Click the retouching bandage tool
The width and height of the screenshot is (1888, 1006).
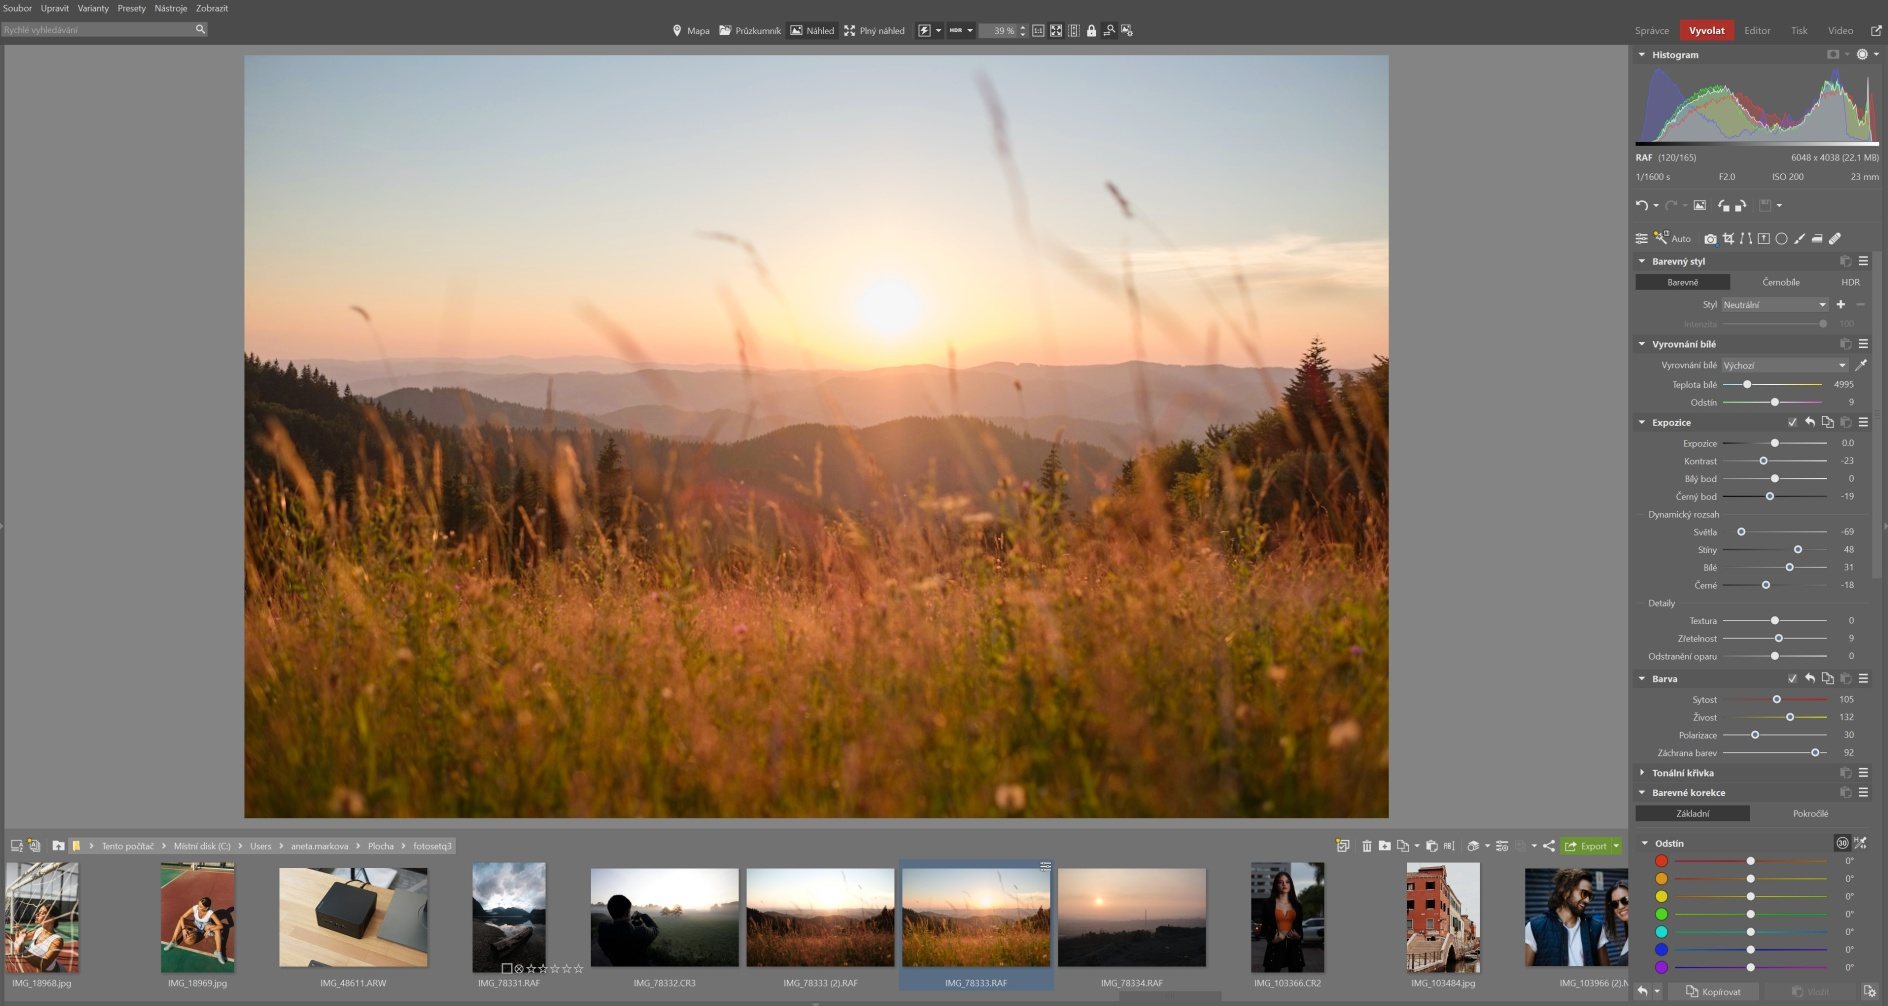click(1835, 239)
